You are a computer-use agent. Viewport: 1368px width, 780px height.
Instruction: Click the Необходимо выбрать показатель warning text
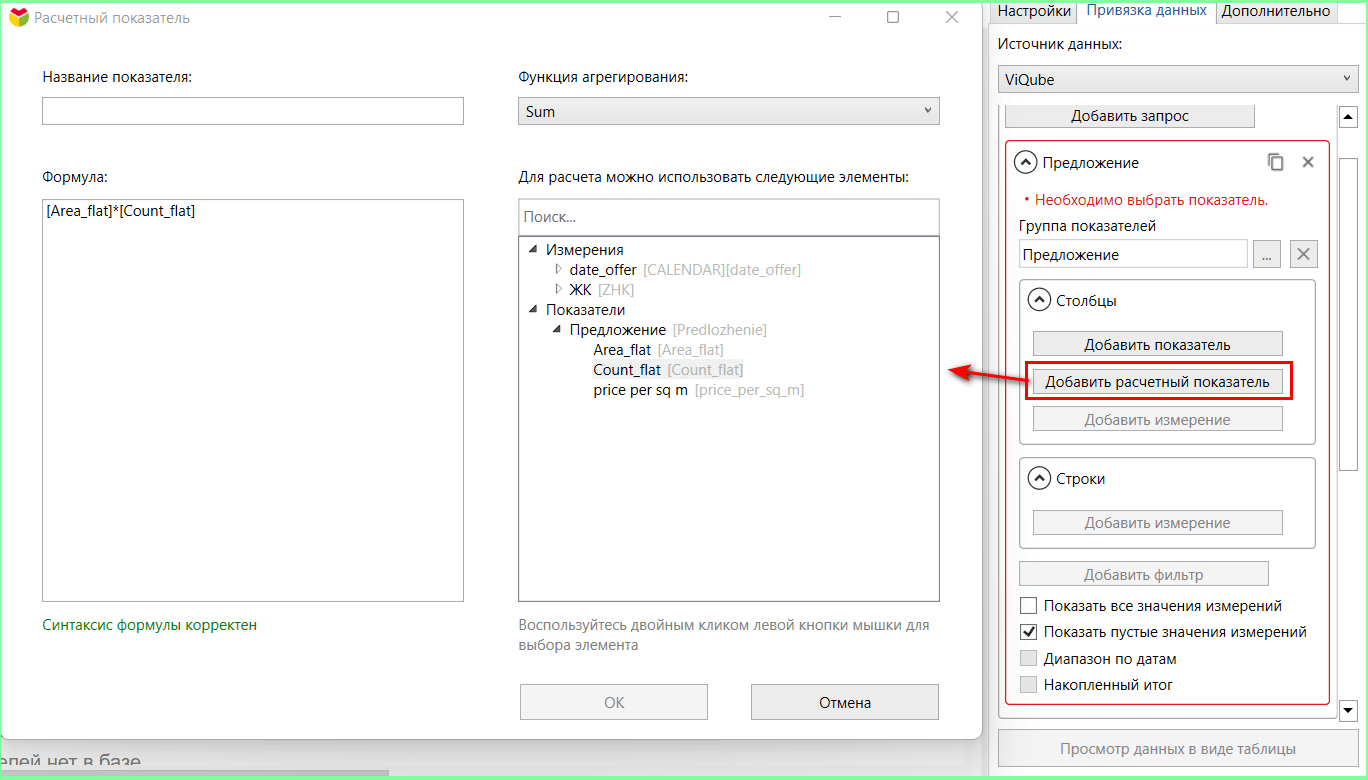(x=1151, y=200)
